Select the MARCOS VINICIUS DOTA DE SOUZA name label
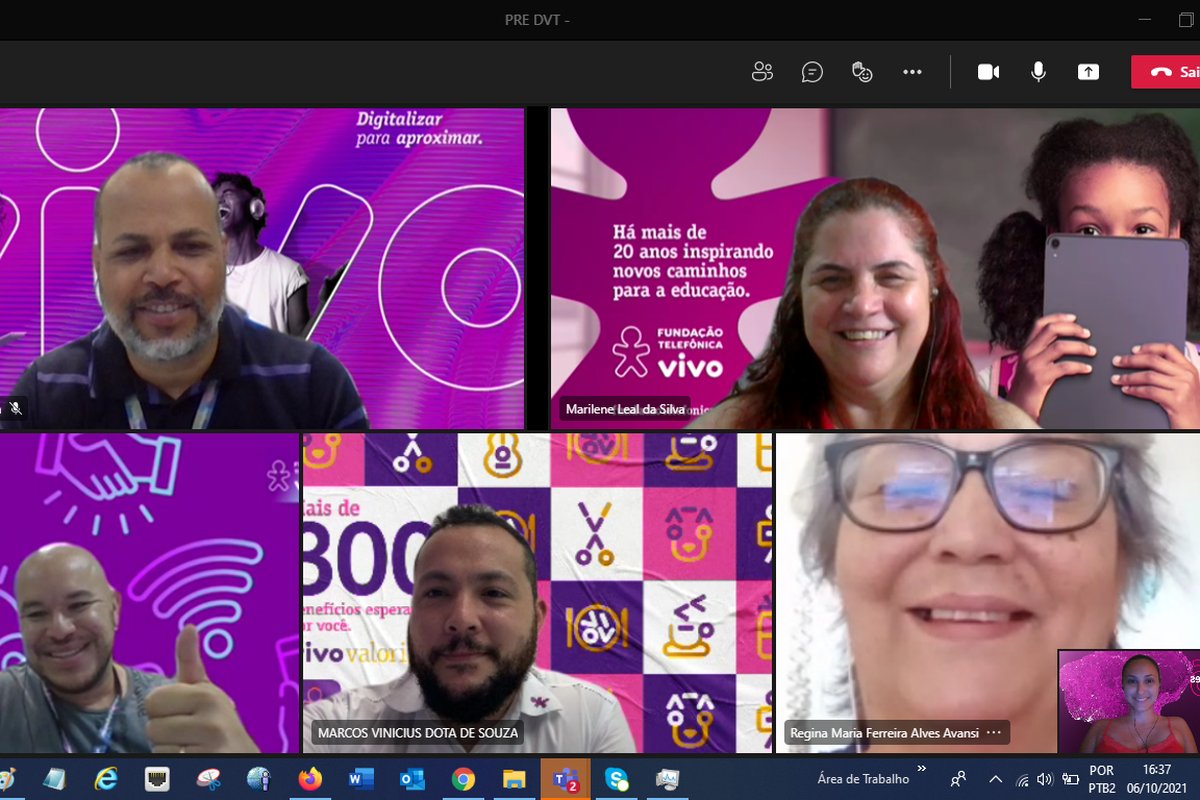This screenshot has height=800, width=1200. [418, 733]
